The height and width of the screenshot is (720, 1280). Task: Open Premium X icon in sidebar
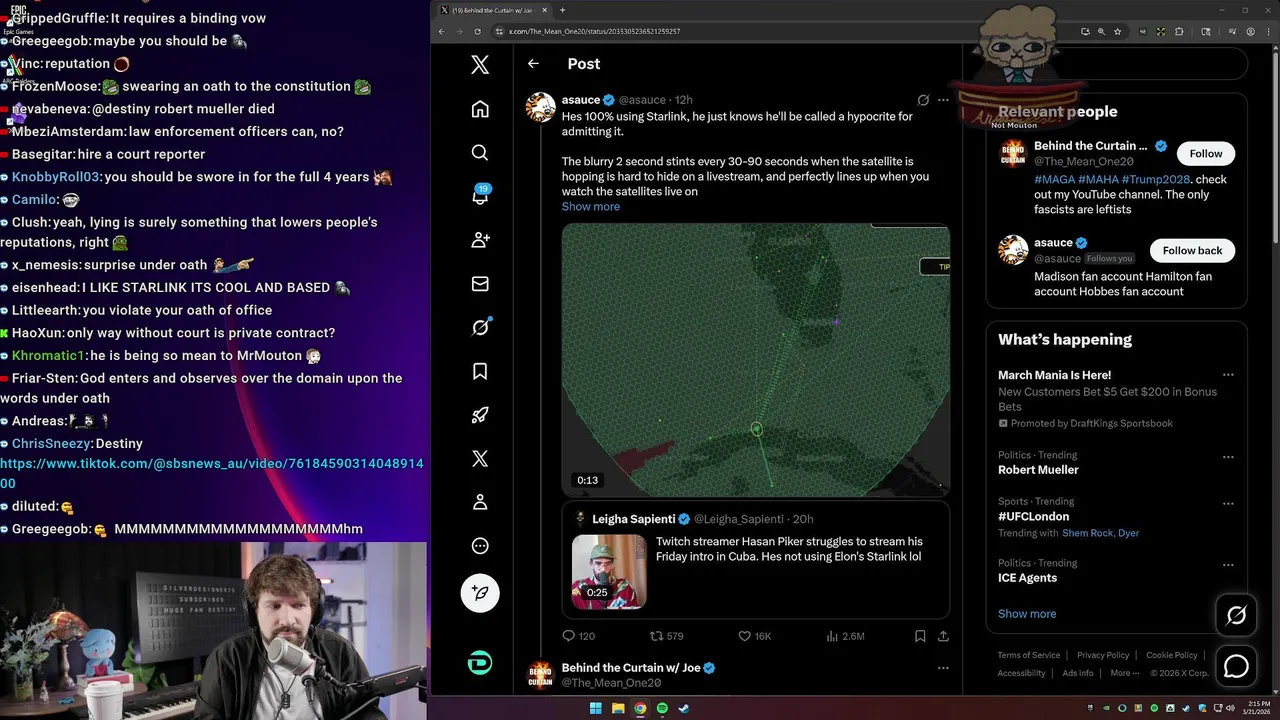point(480,459)
